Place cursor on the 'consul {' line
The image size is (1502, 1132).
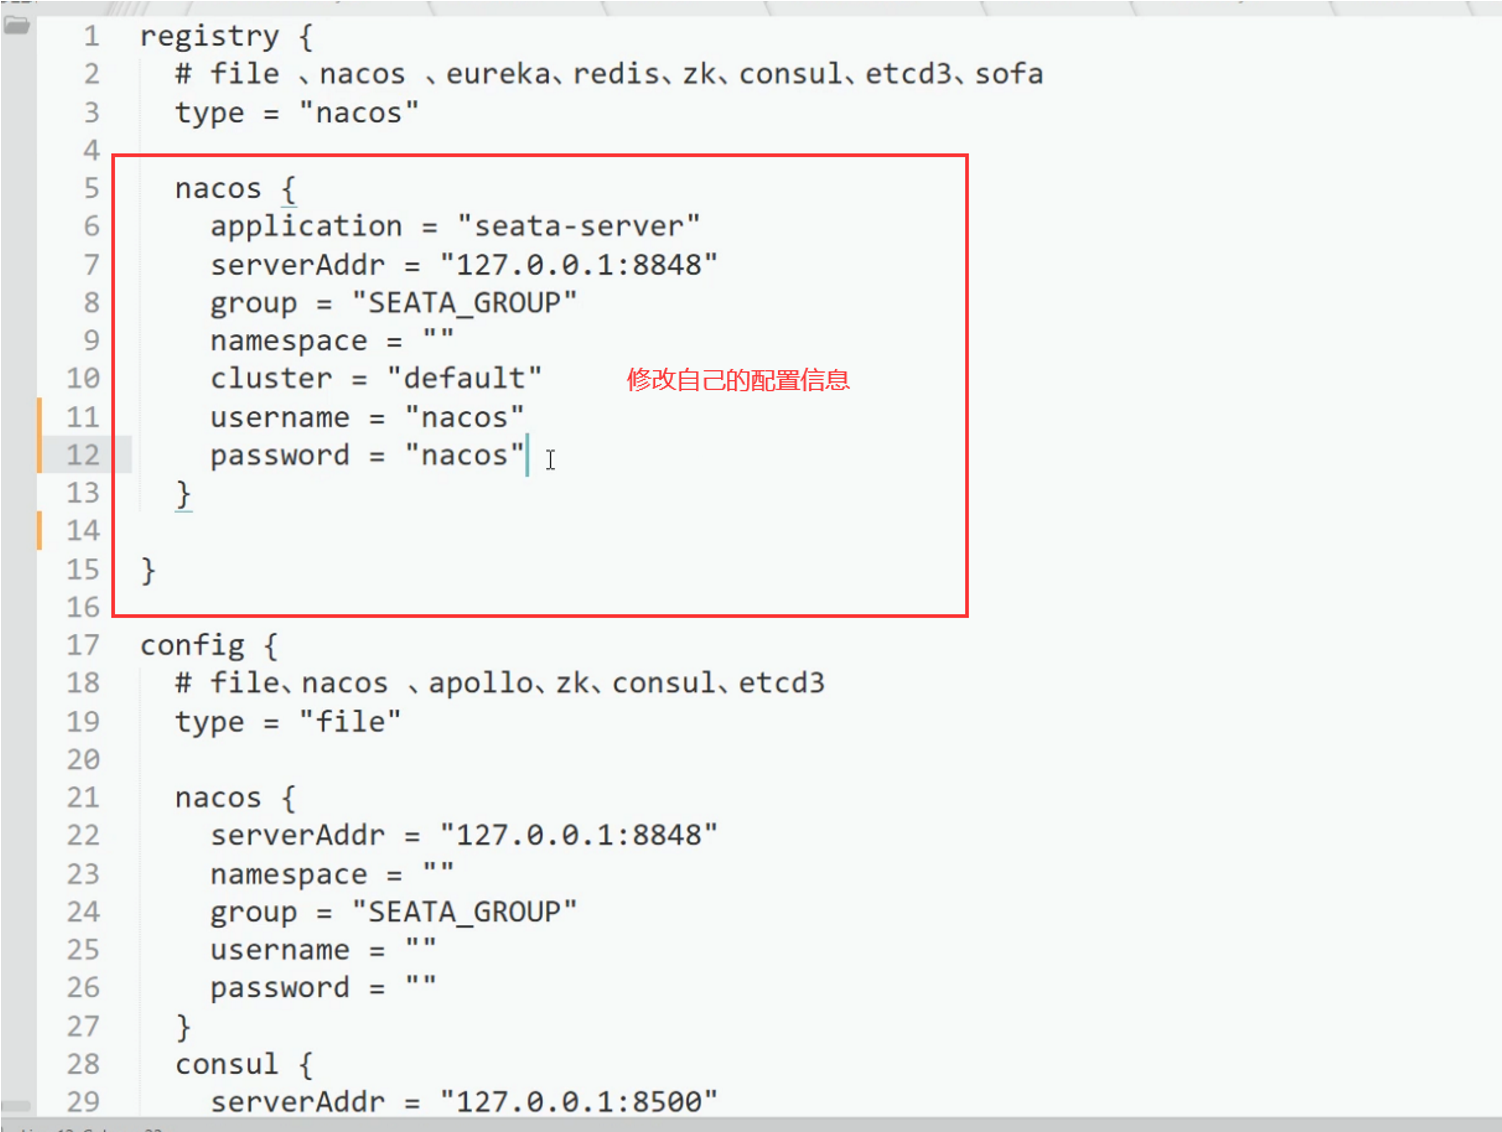click(244, 1064)
